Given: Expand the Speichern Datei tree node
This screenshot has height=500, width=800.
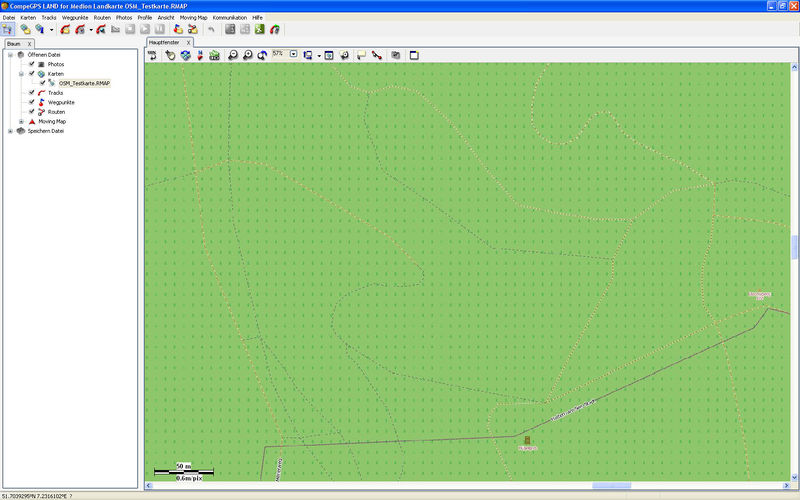Looking at the screenshot, I should [10, 131].
